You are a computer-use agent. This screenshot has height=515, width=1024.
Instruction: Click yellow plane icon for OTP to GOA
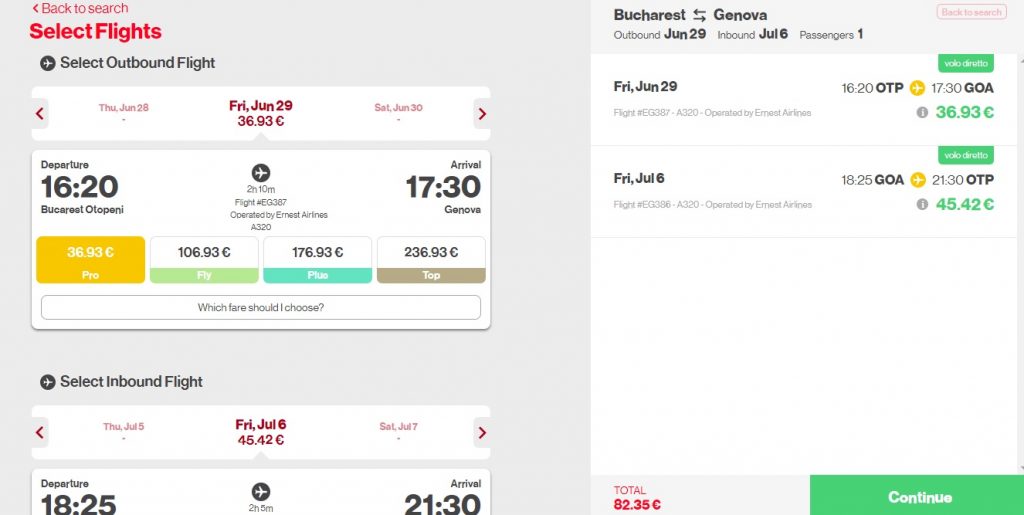(x=918, y=87)
